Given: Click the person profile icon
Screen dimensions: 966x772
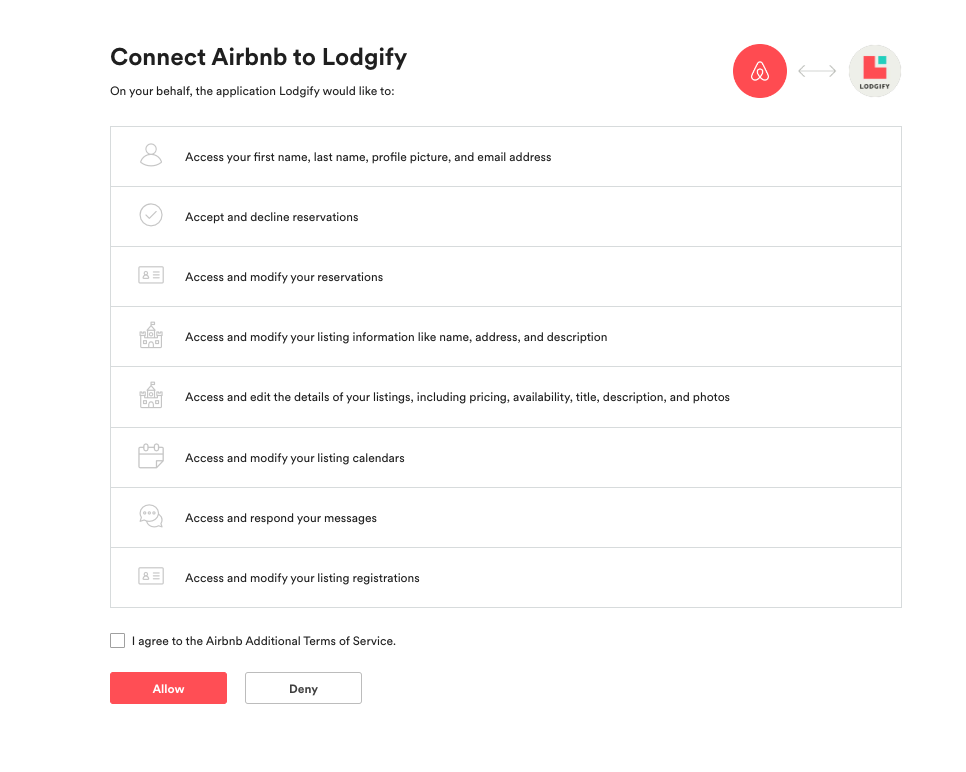Looking at the screenshot, I should coord(151,156).
